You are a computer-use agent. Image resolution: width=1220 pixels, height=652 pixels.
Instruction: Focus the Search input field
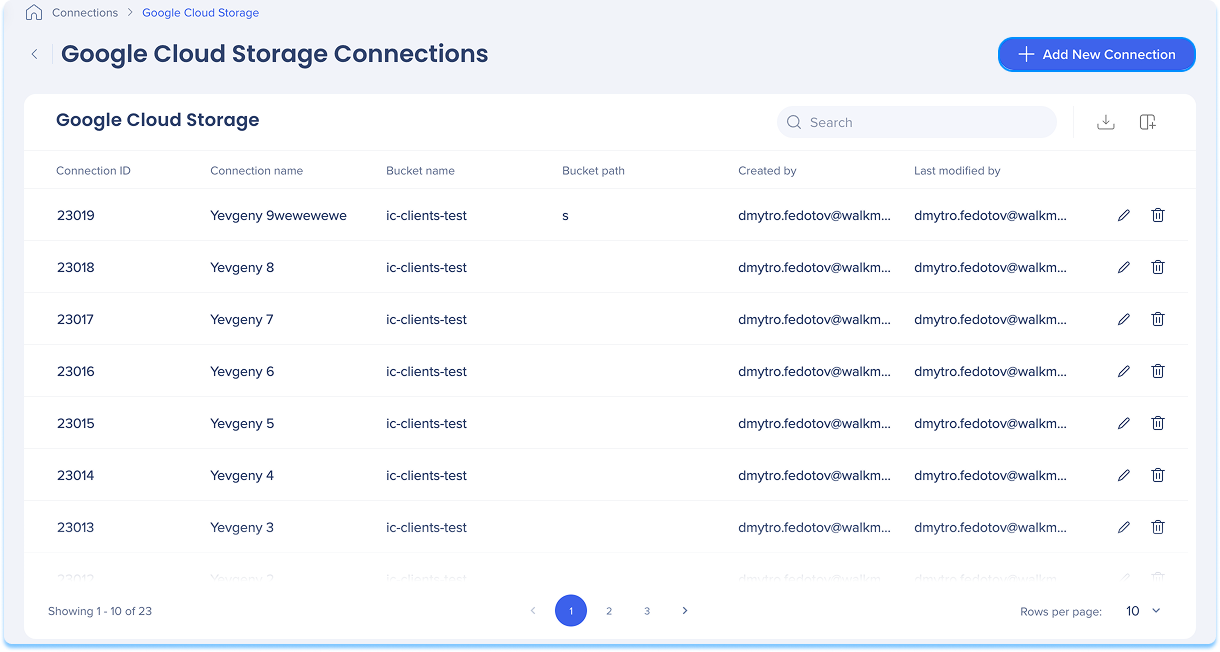pos(917,122)
